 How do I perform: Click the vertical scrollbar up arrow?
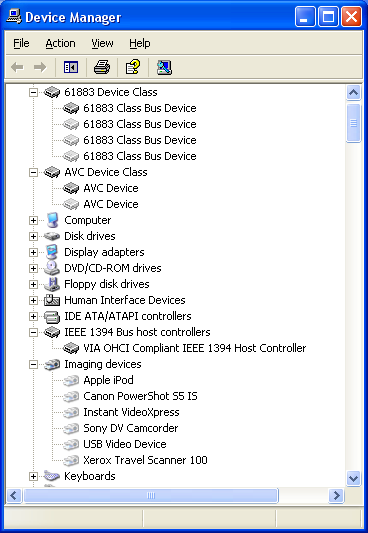pyautogui.click(x=353, y=92)
